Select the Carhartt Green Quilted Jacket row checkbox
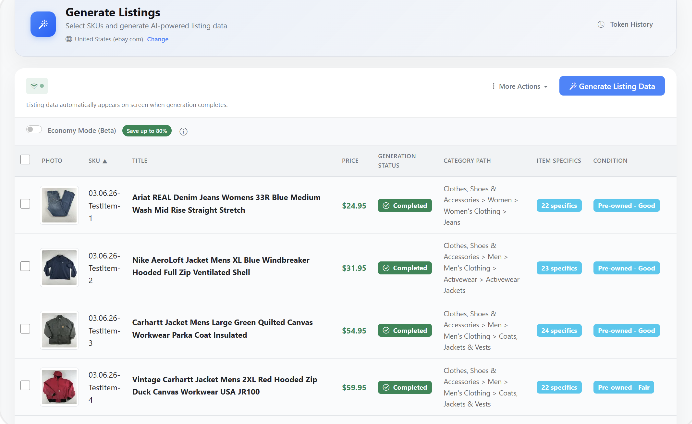Screen dimensions: 692x424 tap(25, 329)
